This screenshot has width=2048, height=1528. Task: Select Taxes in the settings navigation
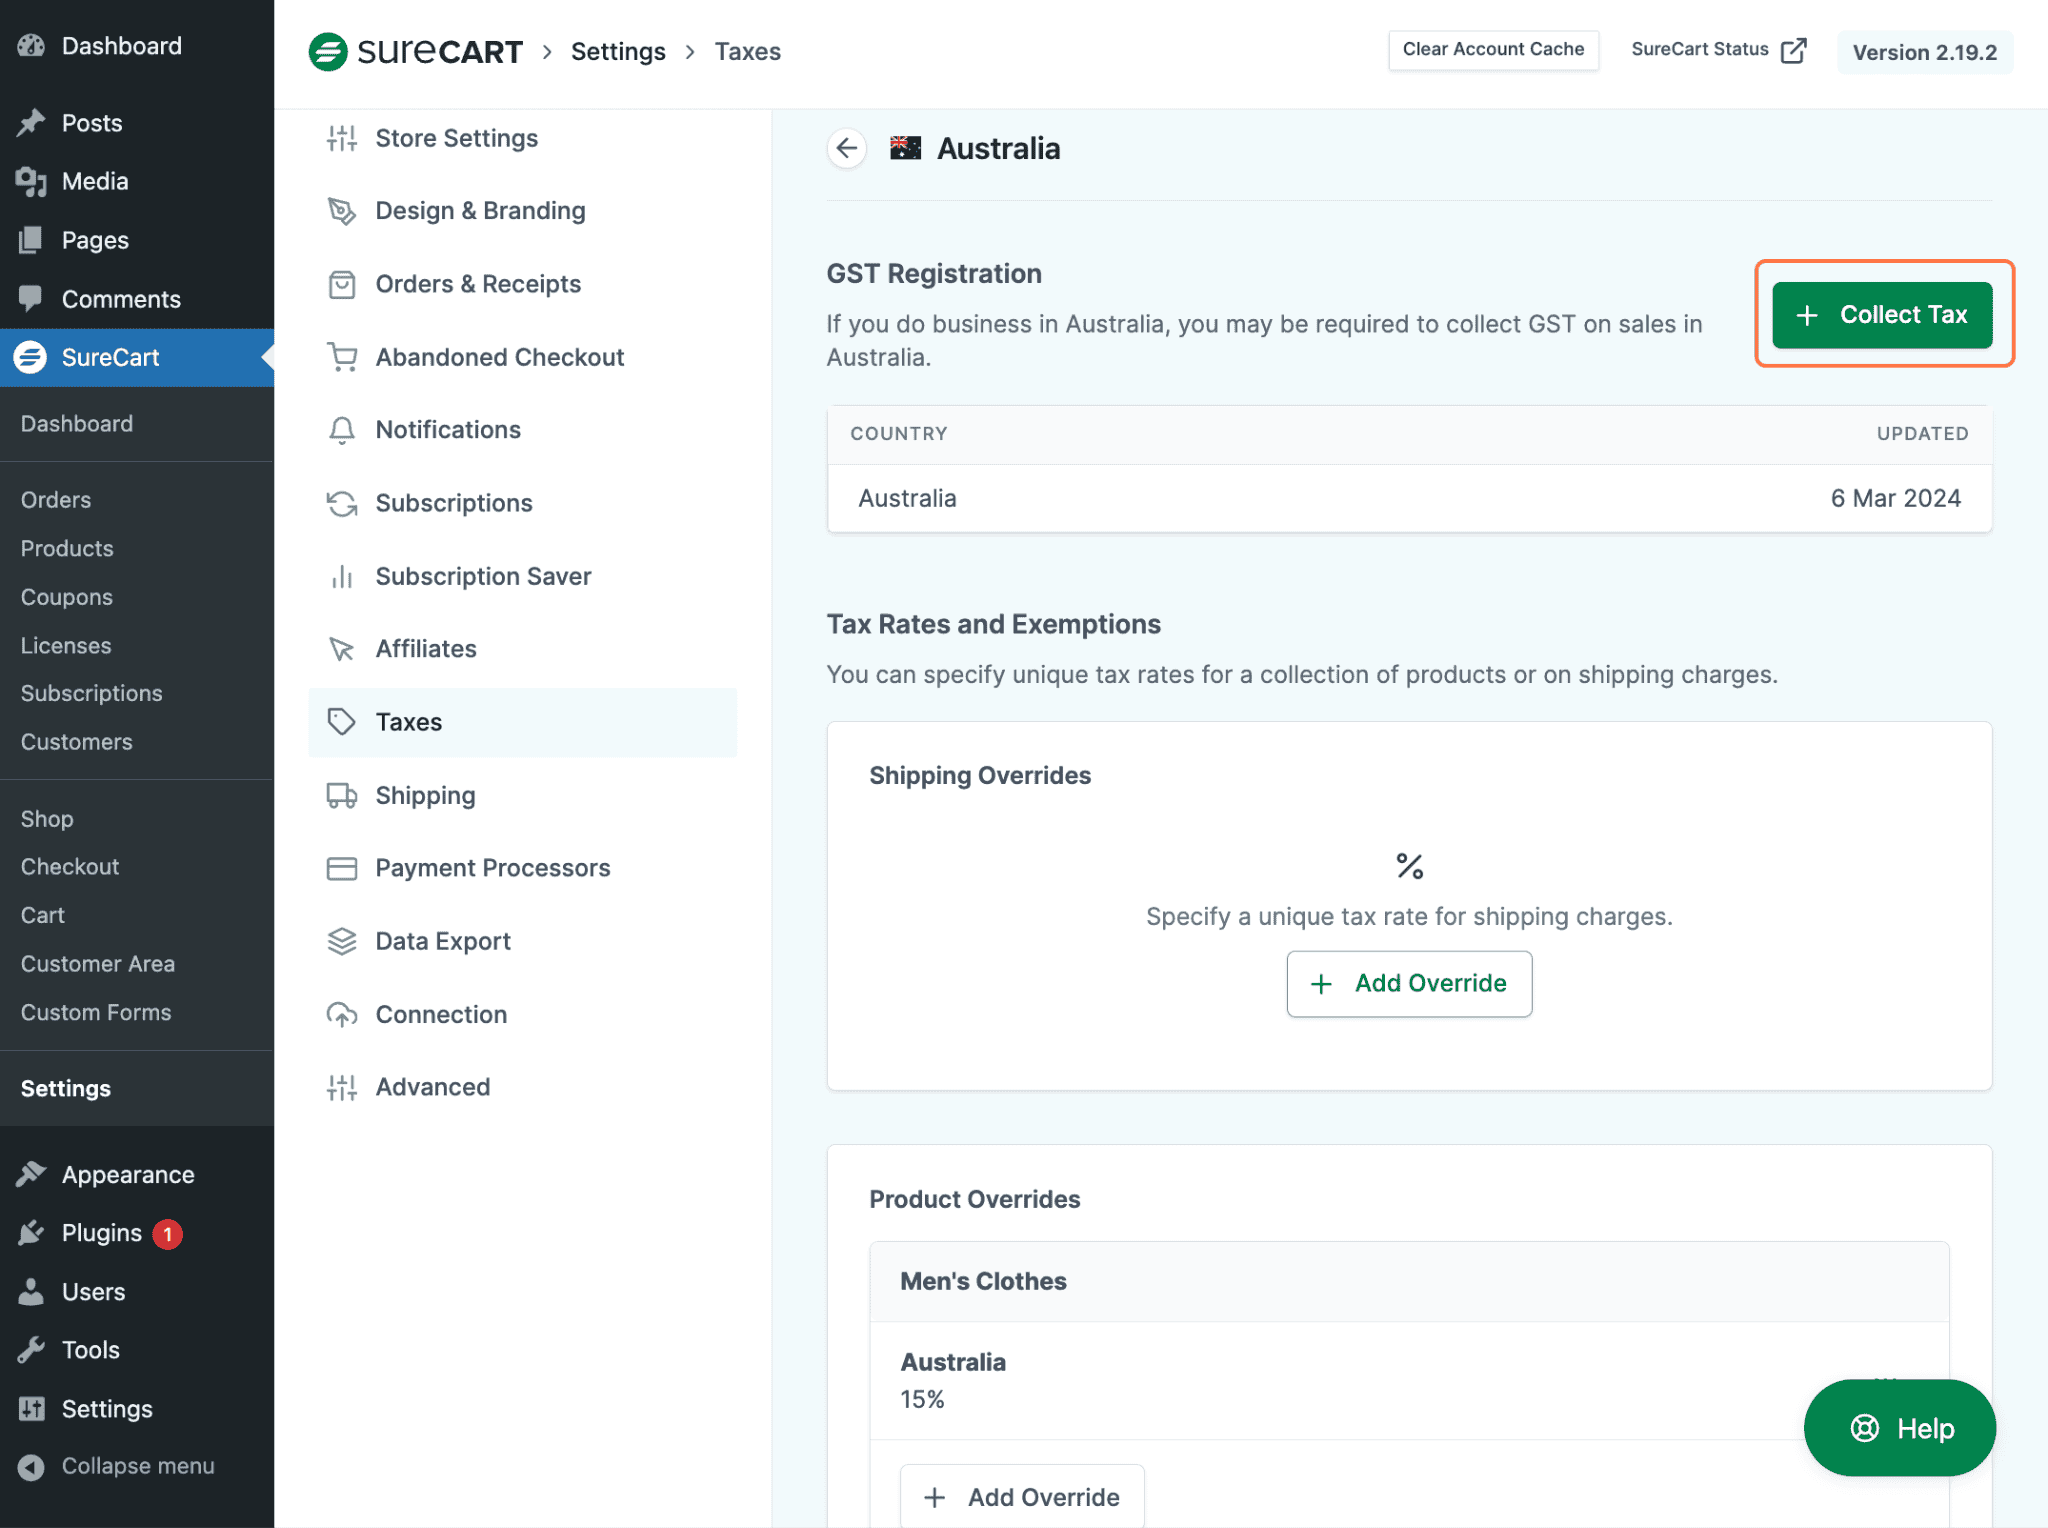(x=409, y=722)
